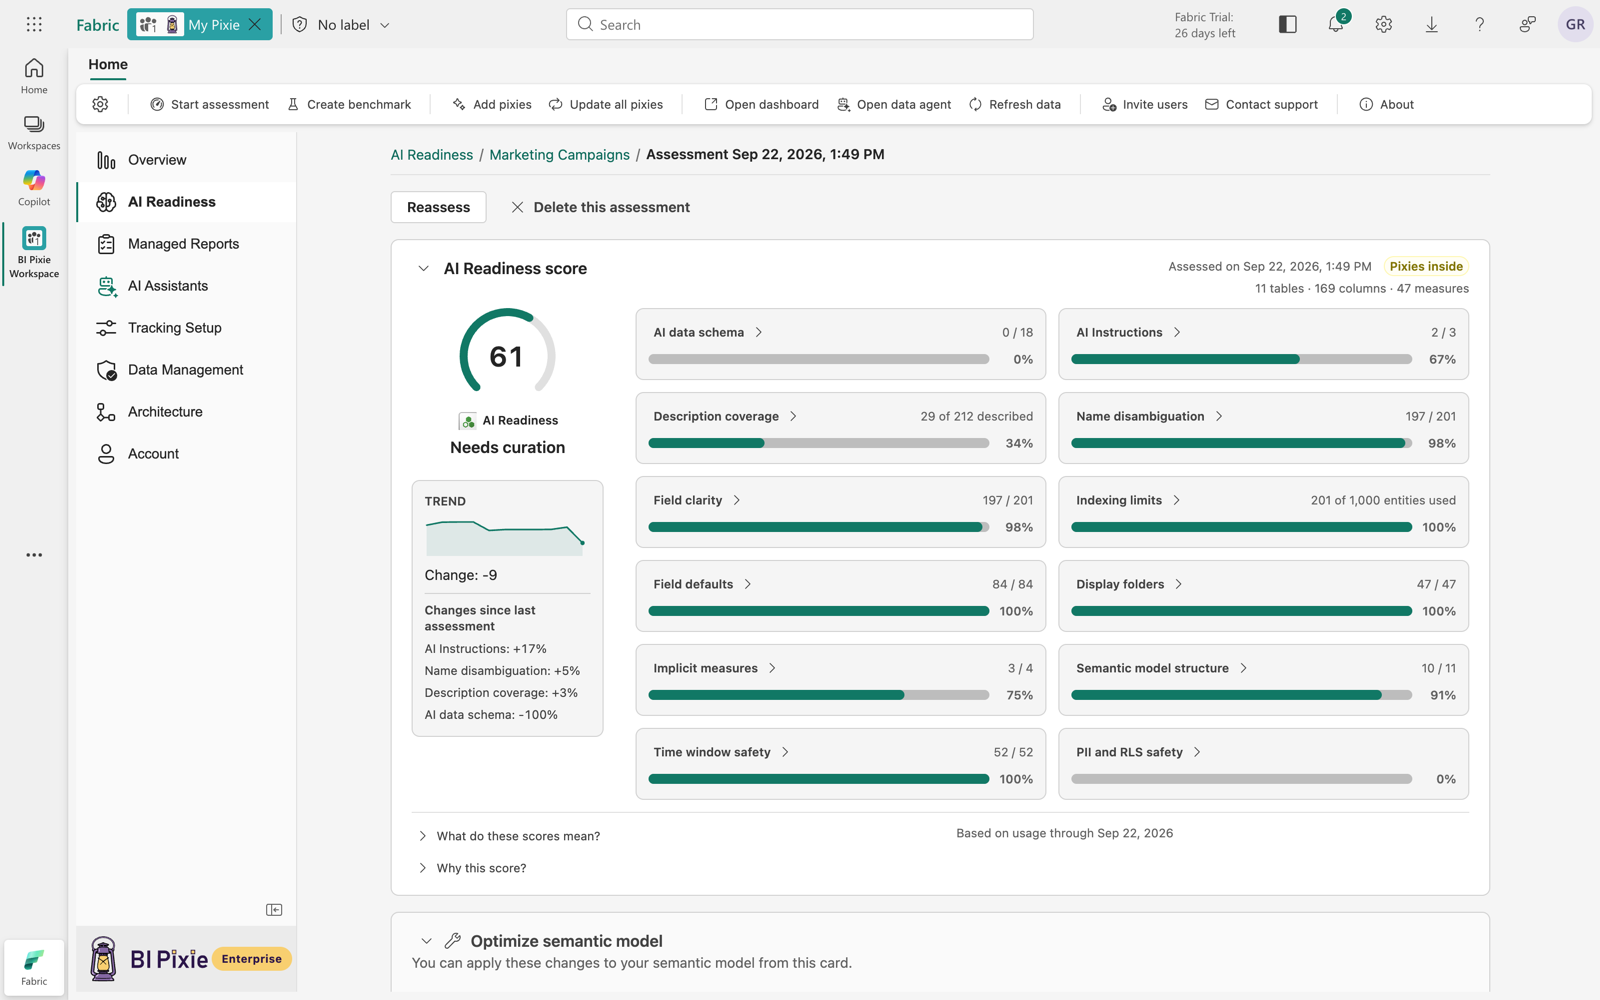Open the app launcher grid icon

tap(34, 24)
